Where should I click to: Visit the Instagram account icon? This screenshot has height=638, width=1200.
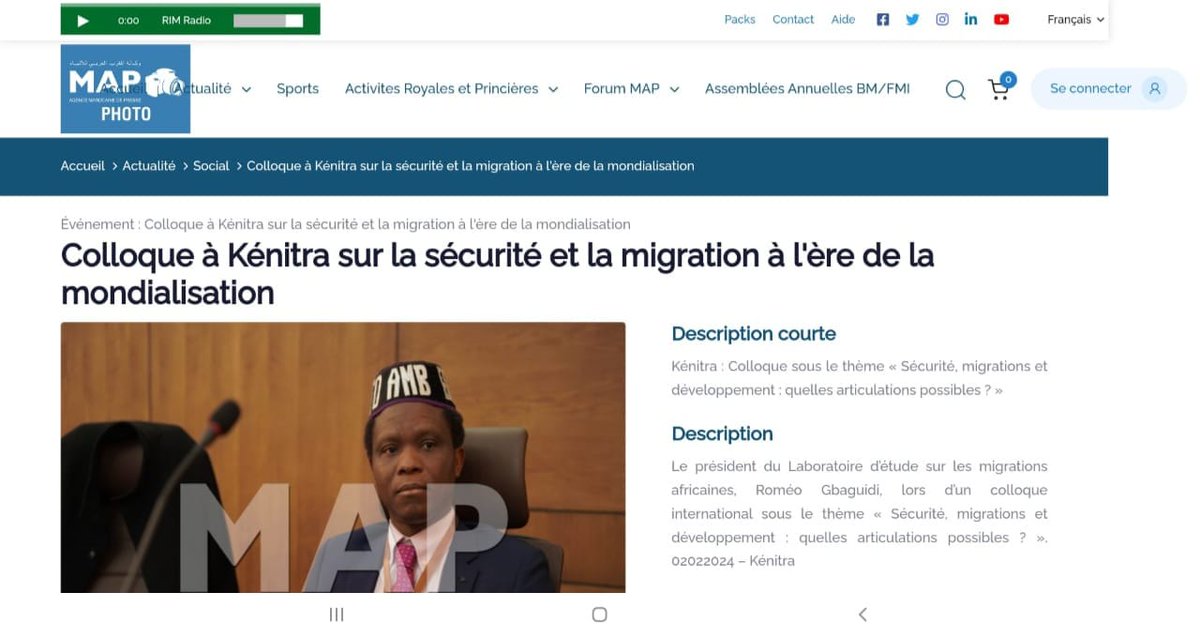pos(941,18)
